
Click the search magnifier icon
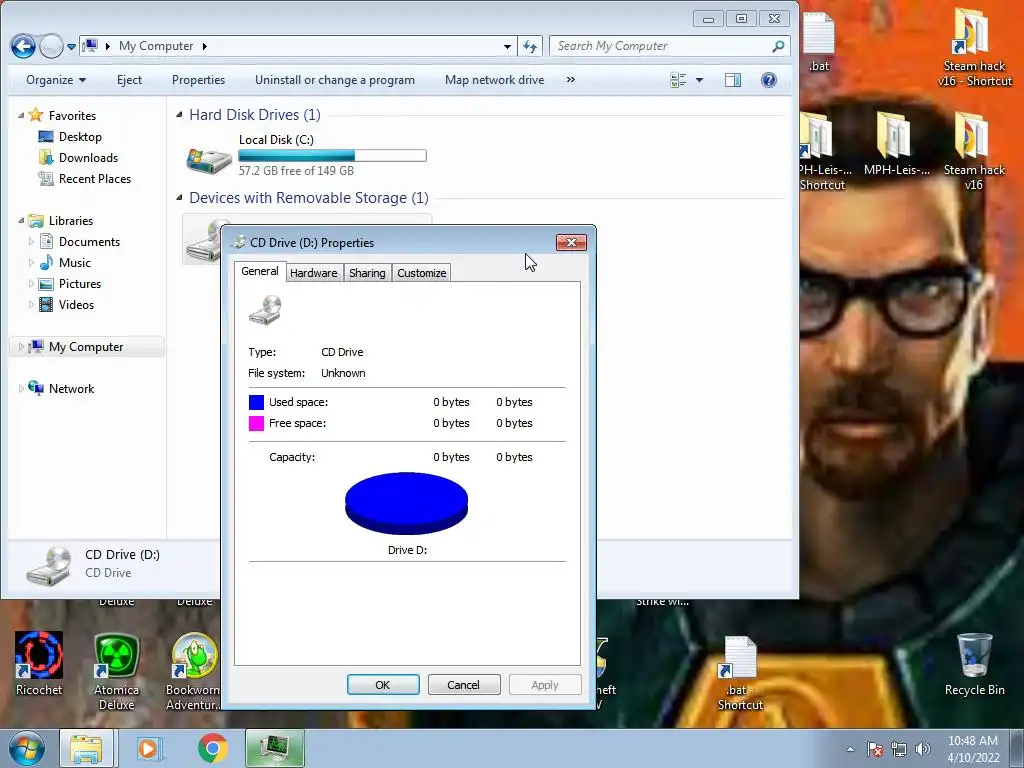[x=778, y=46]
